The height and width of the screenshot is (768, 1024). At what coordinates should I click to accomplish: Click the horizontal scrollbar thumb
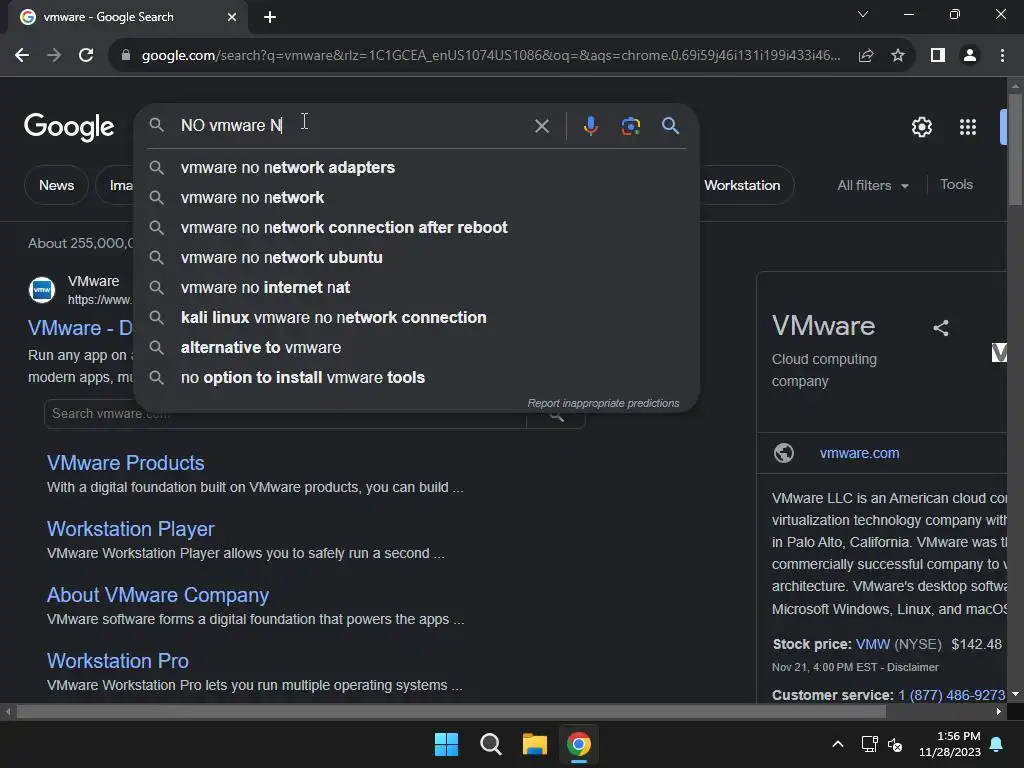point(451,712)
